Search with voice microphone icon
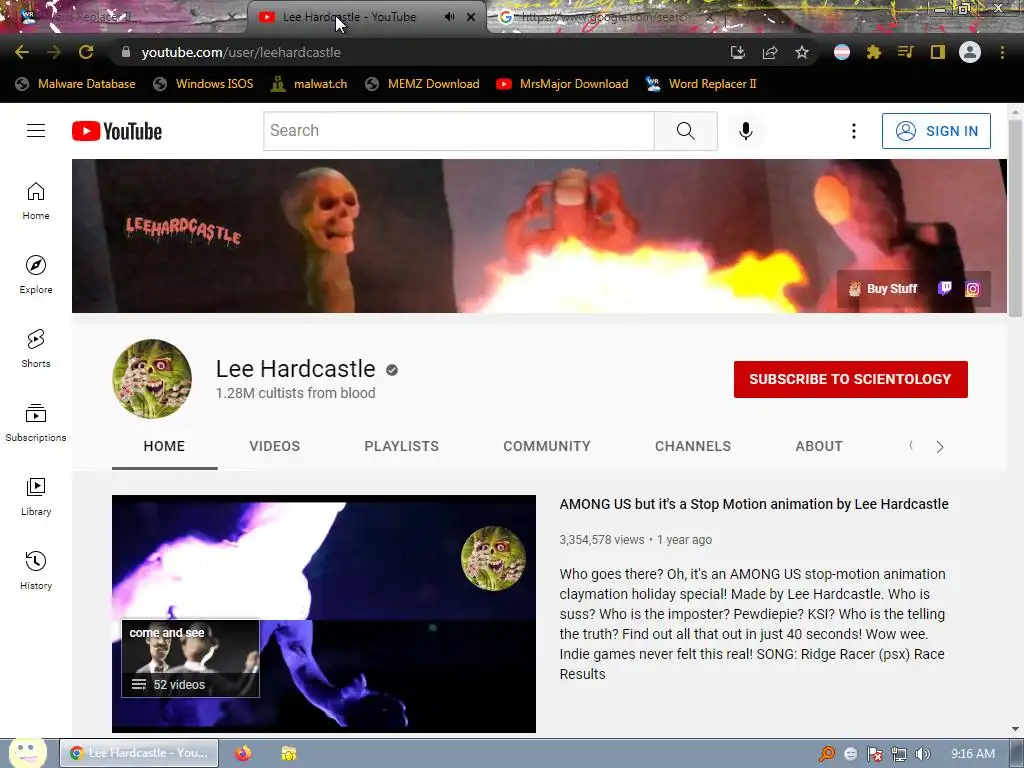 click(746, 131)
